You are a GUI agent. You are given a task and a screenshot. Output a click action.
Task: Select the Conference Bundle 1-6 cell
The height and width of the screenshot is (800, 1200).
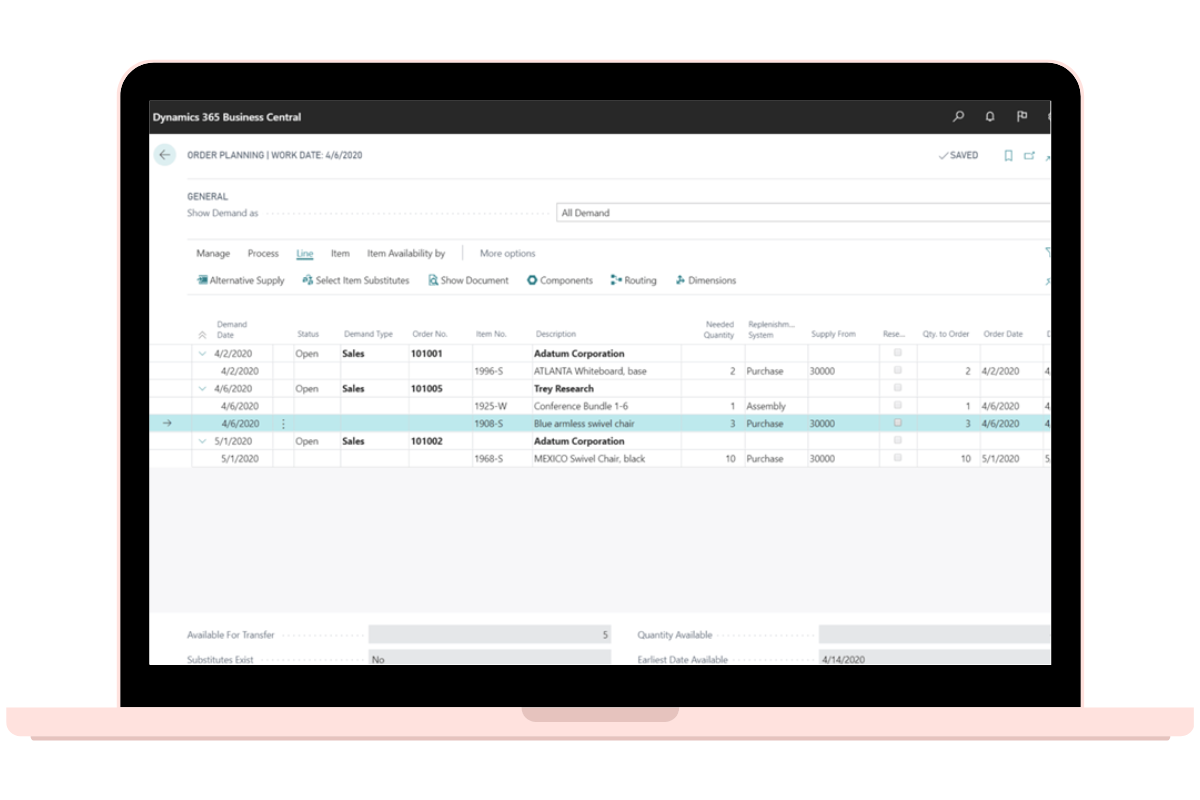tap(607, 406)
